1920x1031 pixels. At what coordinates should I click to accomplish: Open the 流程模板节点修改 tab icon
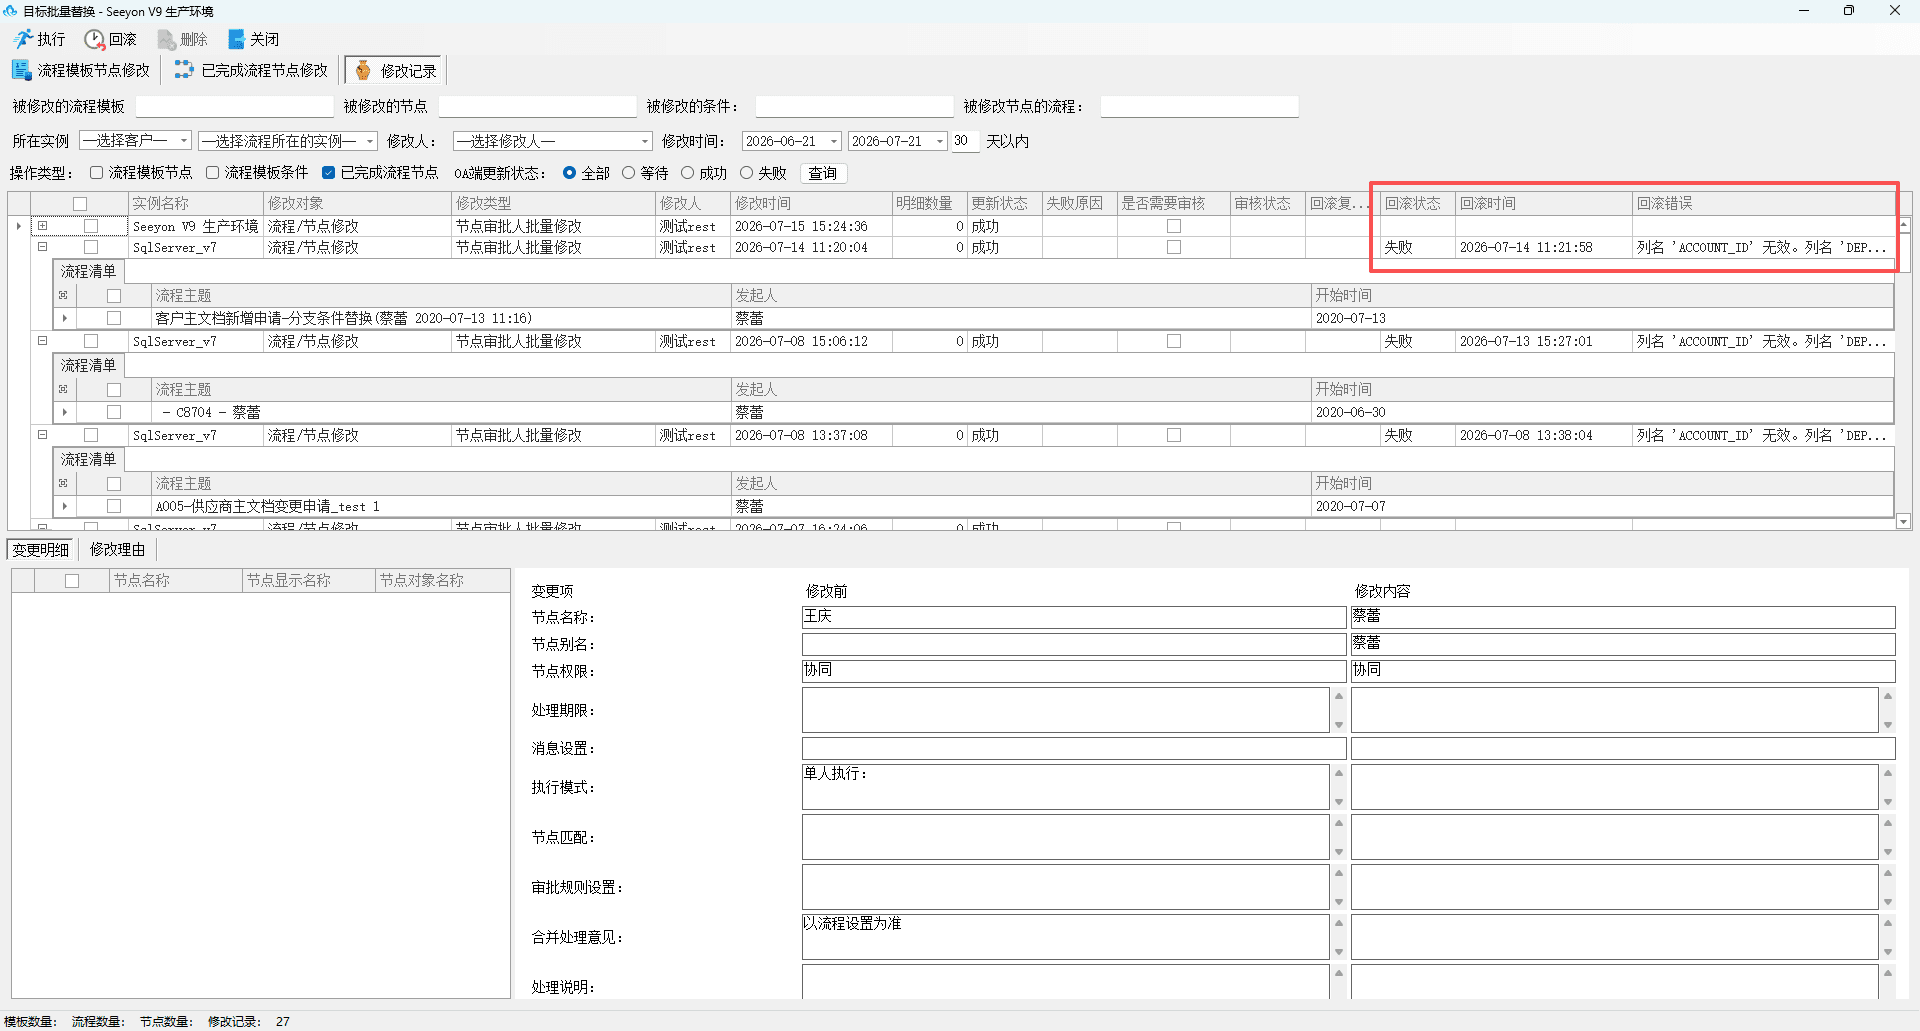21,70
